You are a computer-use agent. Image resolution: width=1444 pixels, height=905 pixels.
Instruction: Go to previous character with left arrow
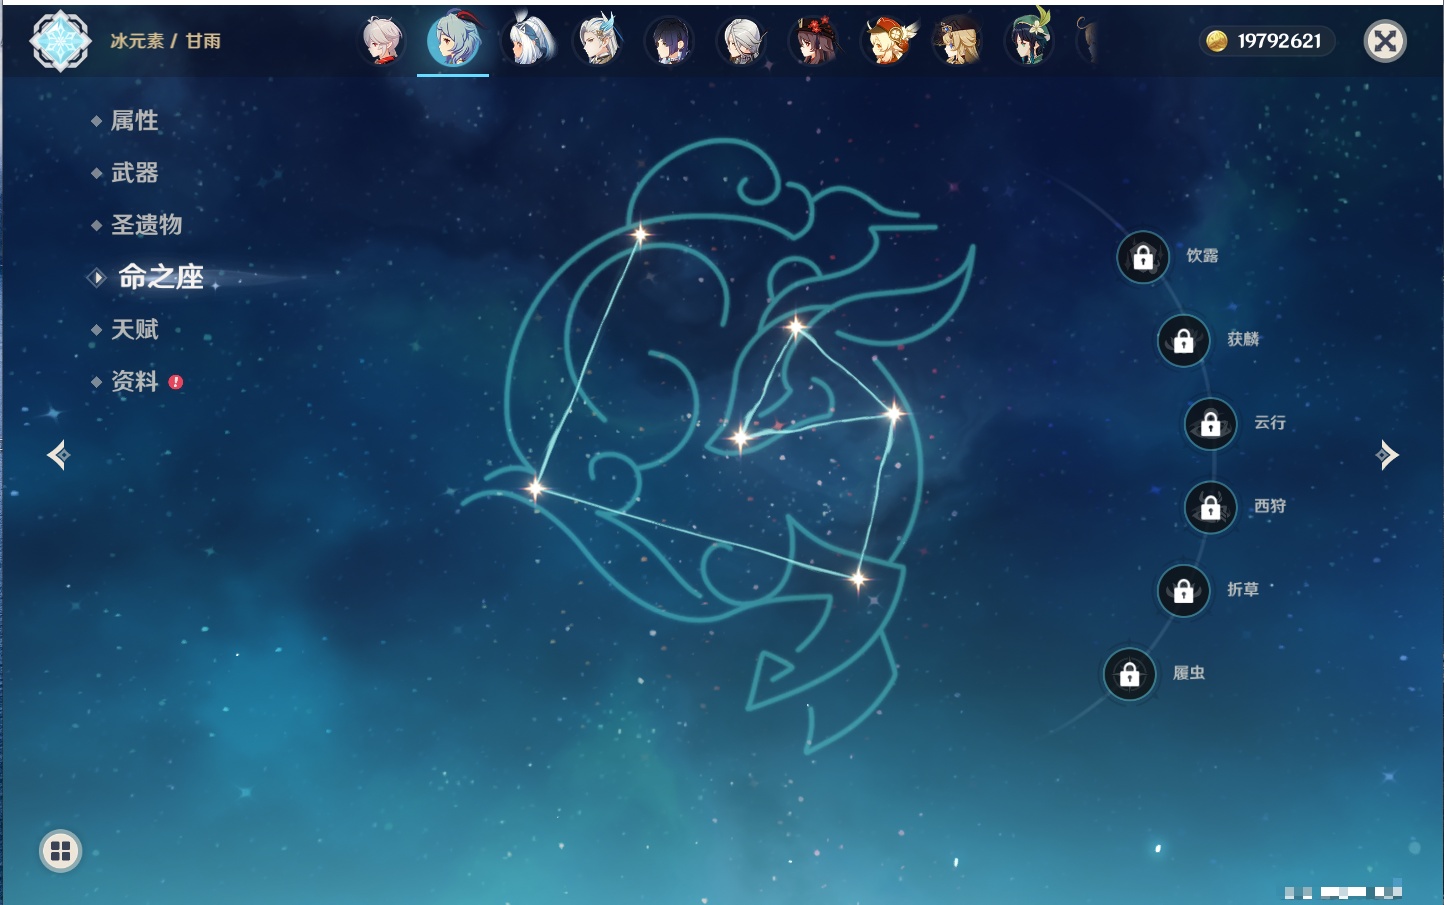coord(58,455)
